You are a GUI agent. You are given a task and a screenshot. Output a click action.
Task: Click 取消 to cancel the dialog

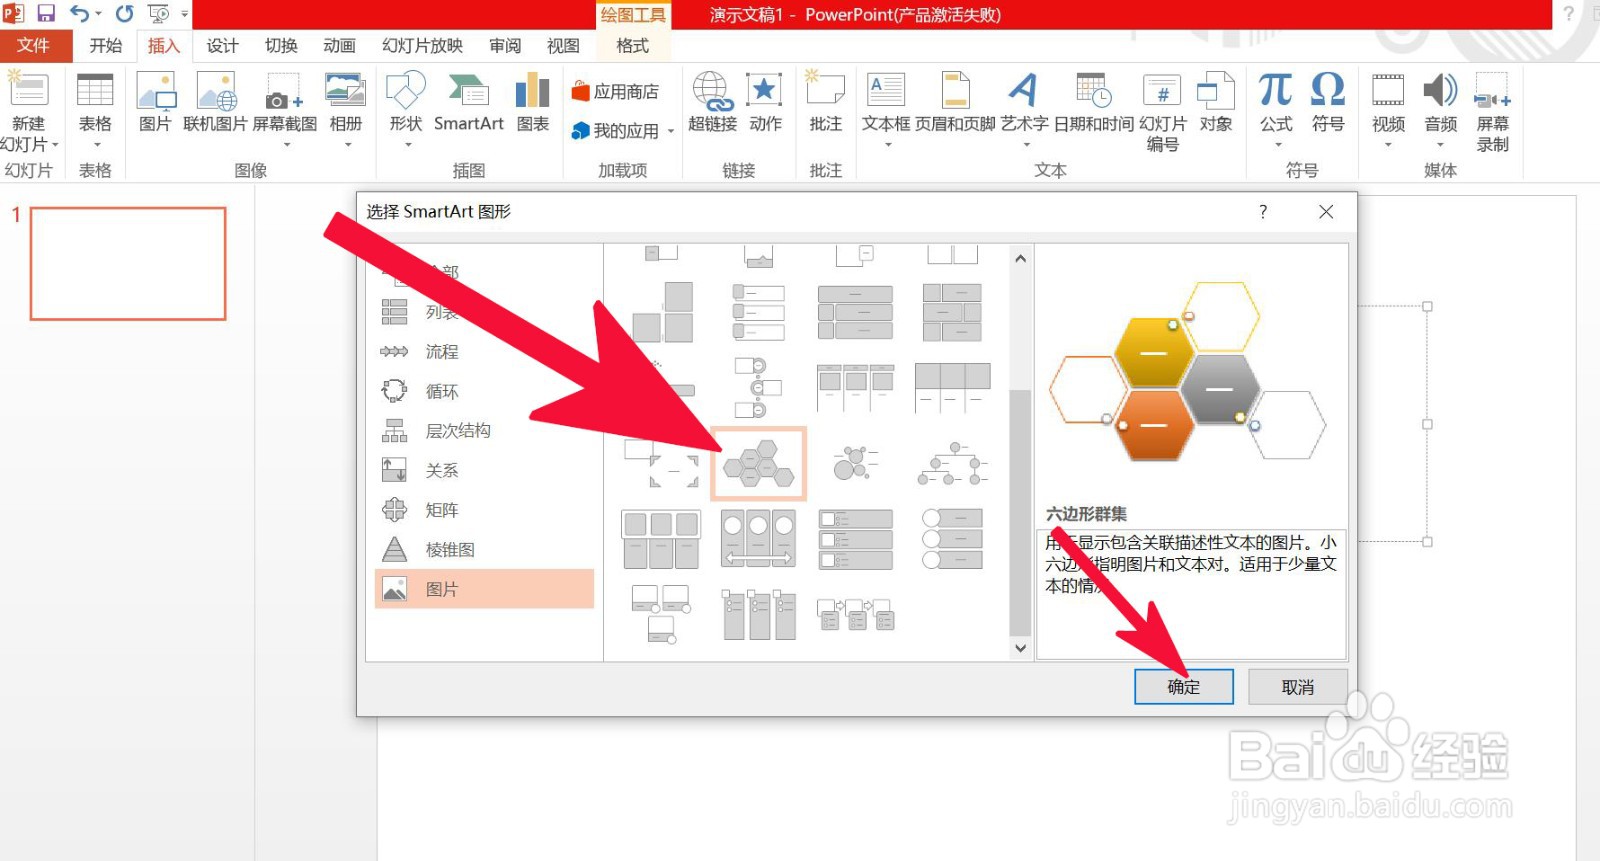click(x=1297, y=687)
